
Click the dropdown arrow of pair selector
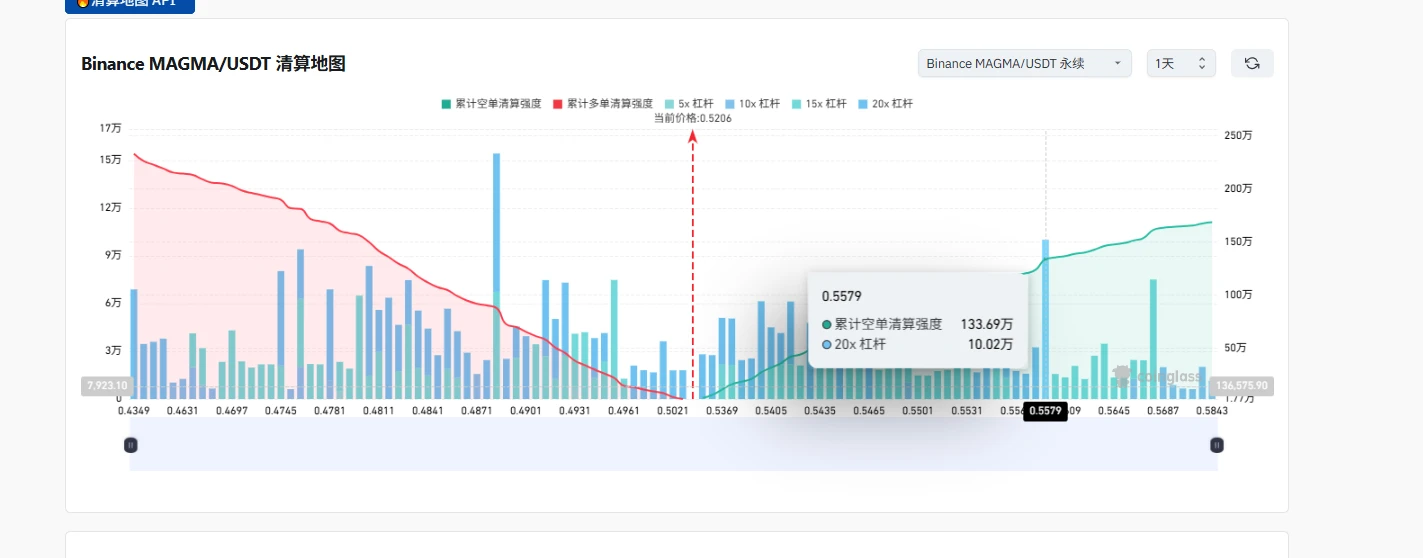pyautogui.click(x=1117, y=63)
